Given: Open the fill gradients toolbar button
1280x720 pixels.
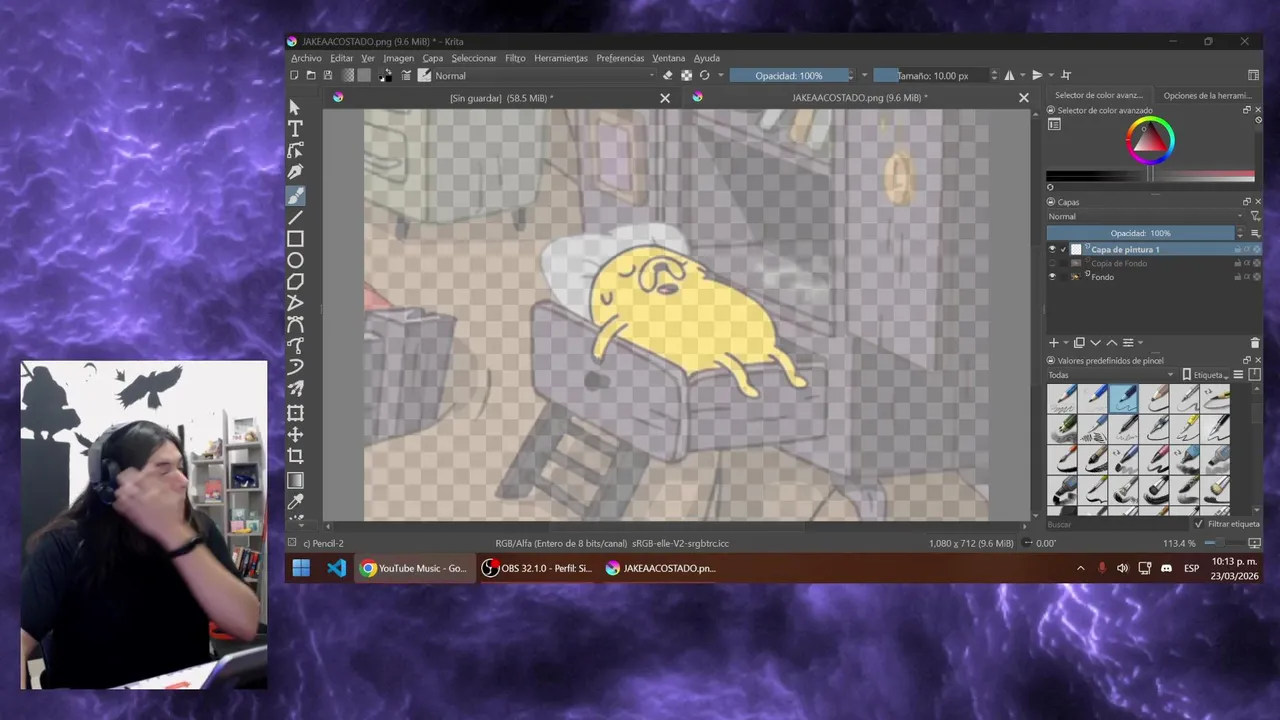Looking at the screenshot, I should [x=348, y=75].
